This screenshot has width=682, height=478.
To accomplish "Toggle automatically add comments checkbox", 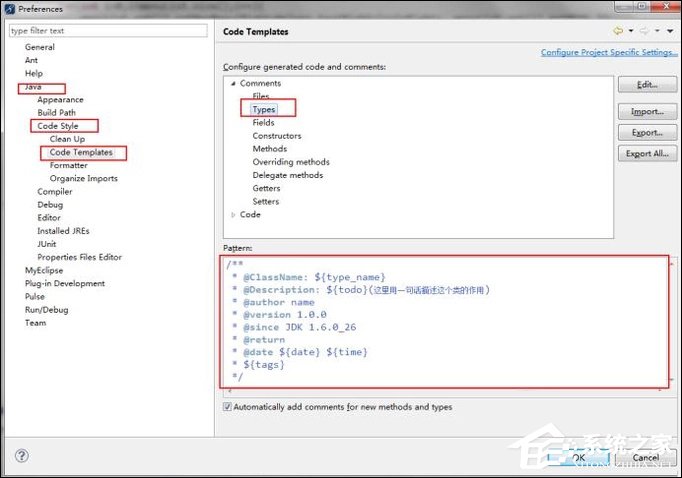I will [x=227, y=407].
